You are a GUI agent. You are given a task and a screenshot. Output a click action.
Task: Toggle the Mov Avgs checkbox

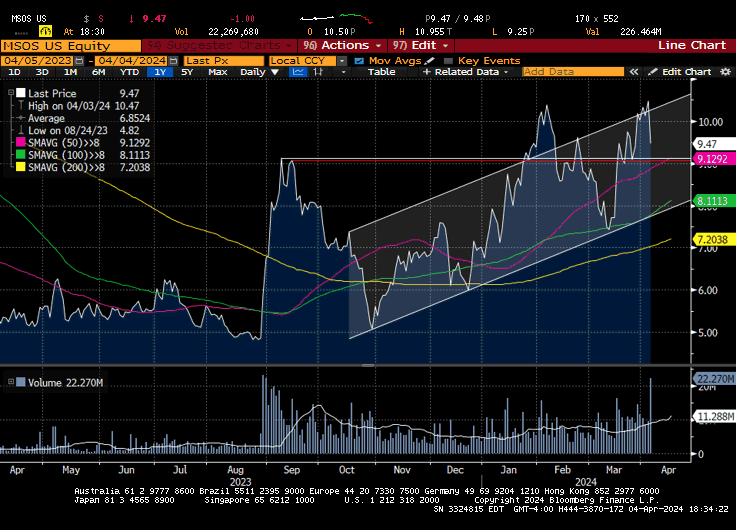pos(359,61)
